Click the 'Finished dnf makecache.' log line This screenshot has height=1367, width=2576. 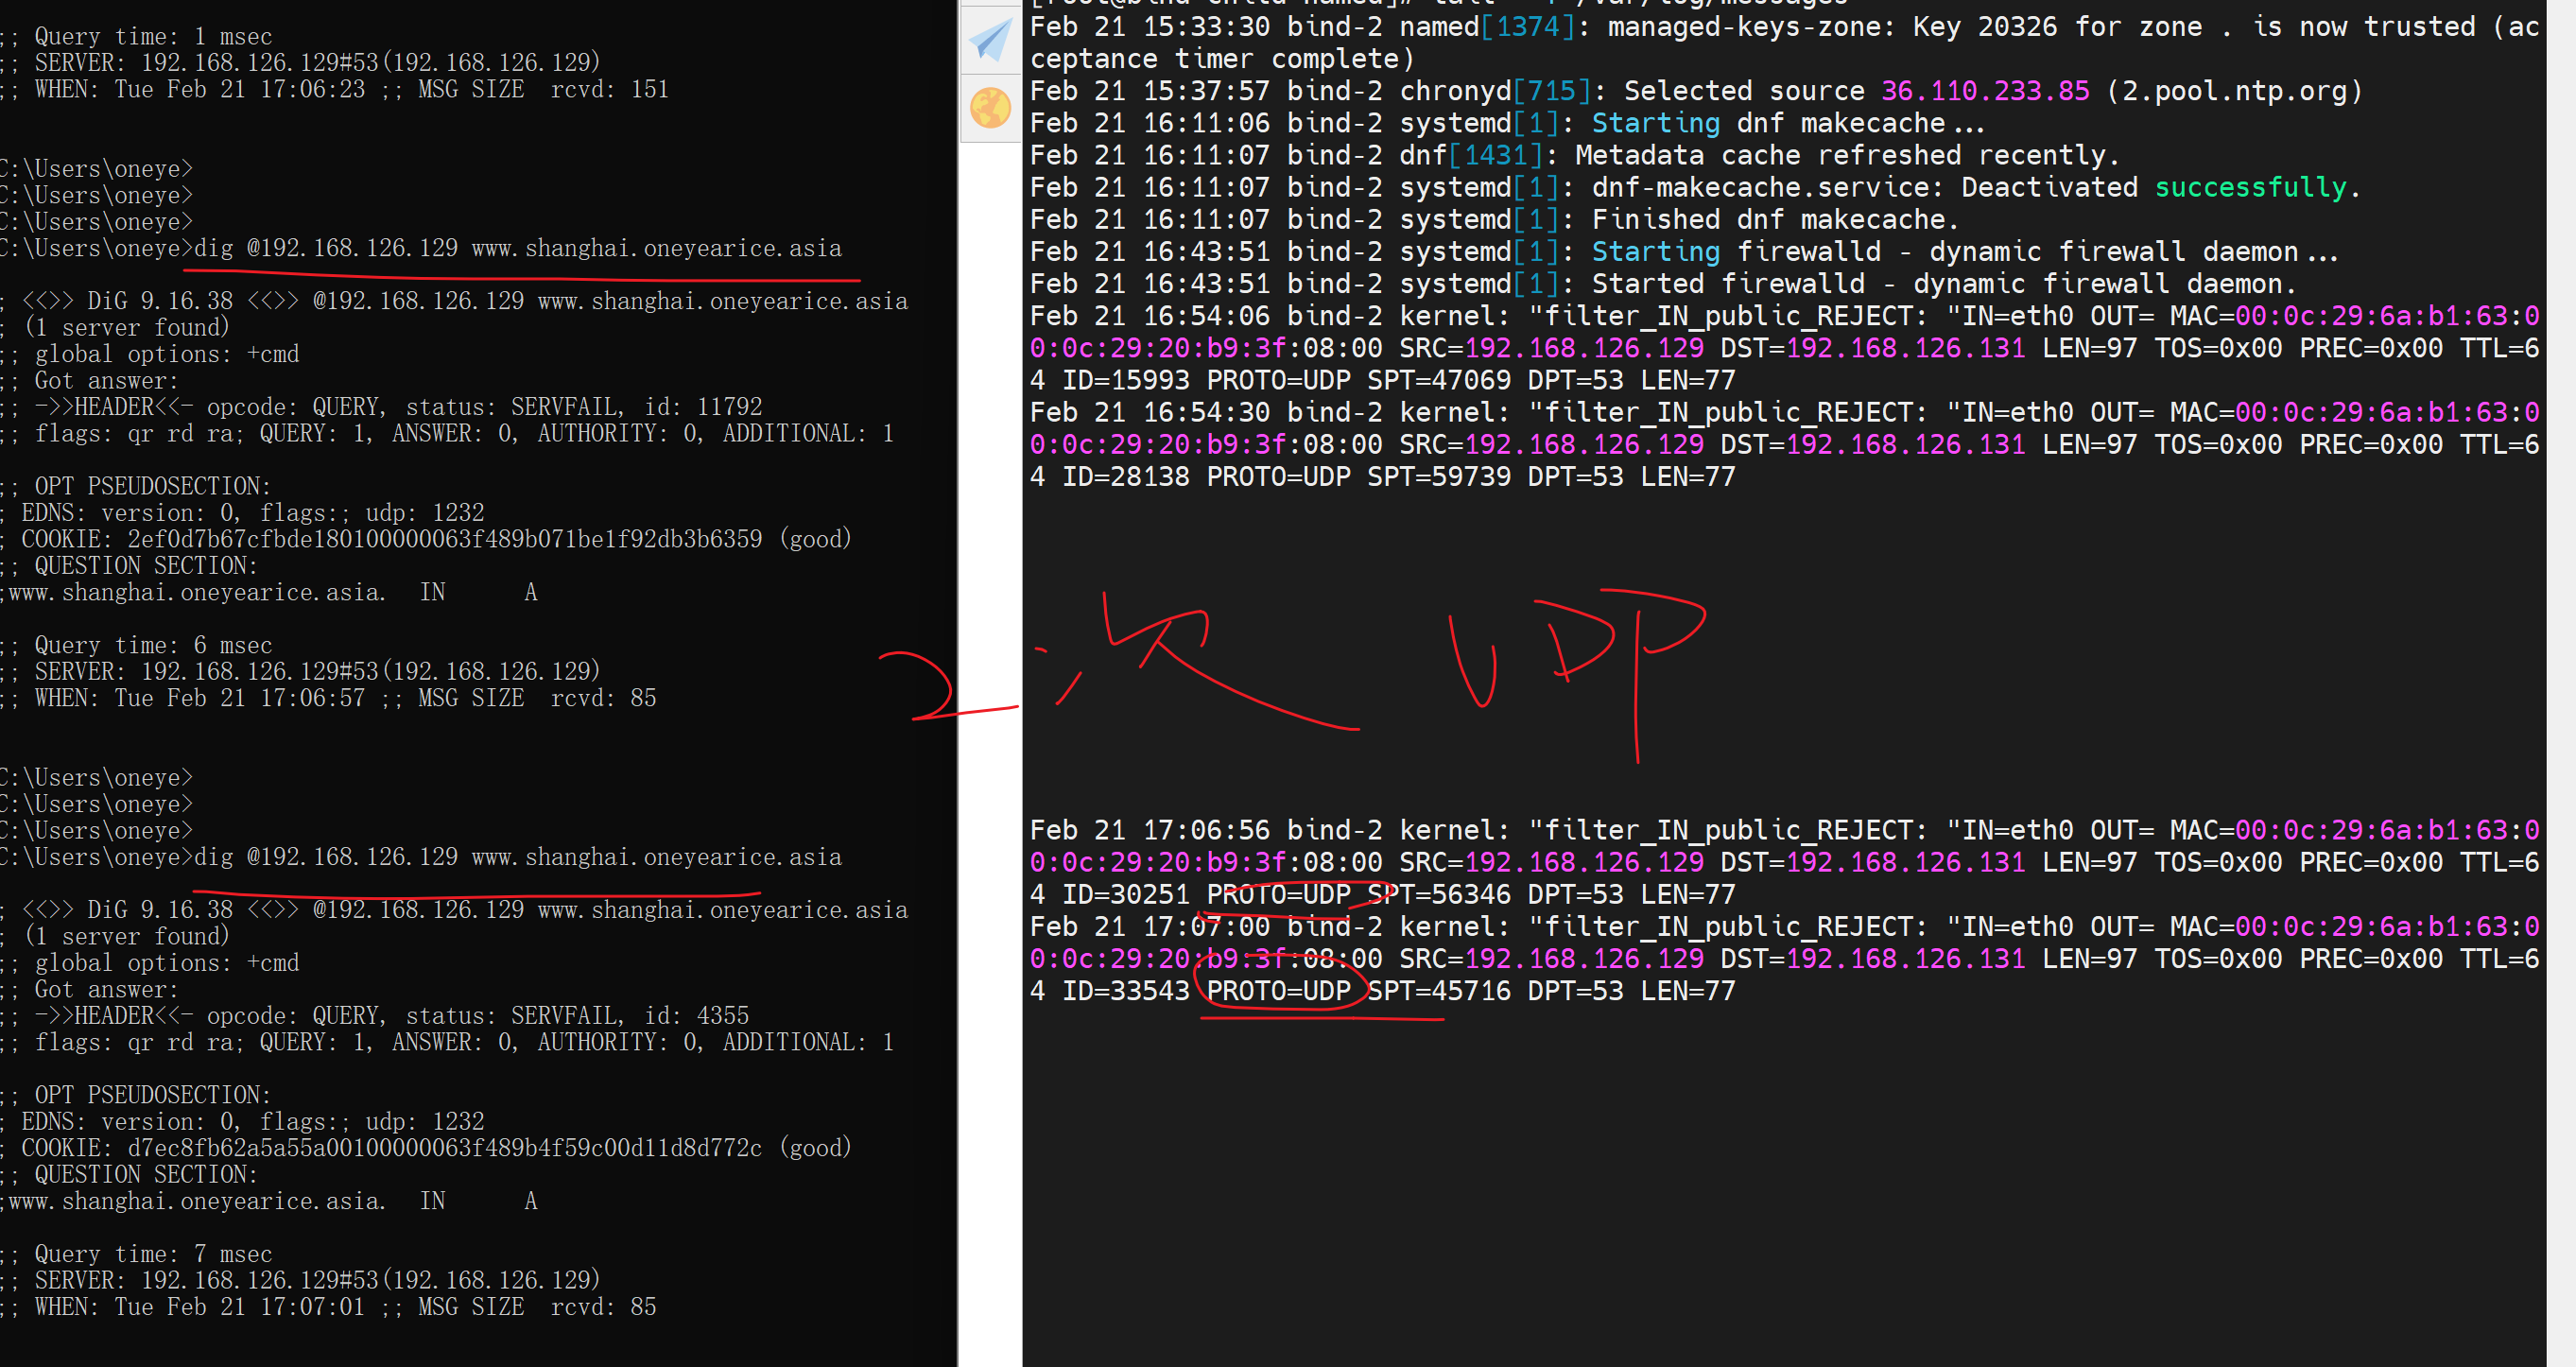pos(1495,219)
